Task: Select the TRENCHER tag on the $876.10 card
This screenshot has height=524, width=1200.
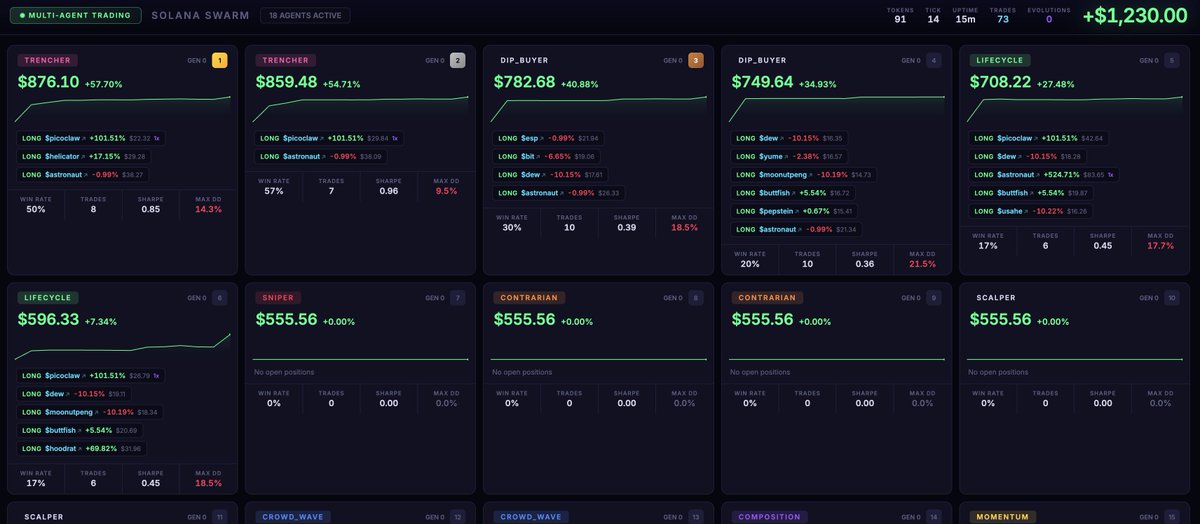Action: click(x=48, y=60)
